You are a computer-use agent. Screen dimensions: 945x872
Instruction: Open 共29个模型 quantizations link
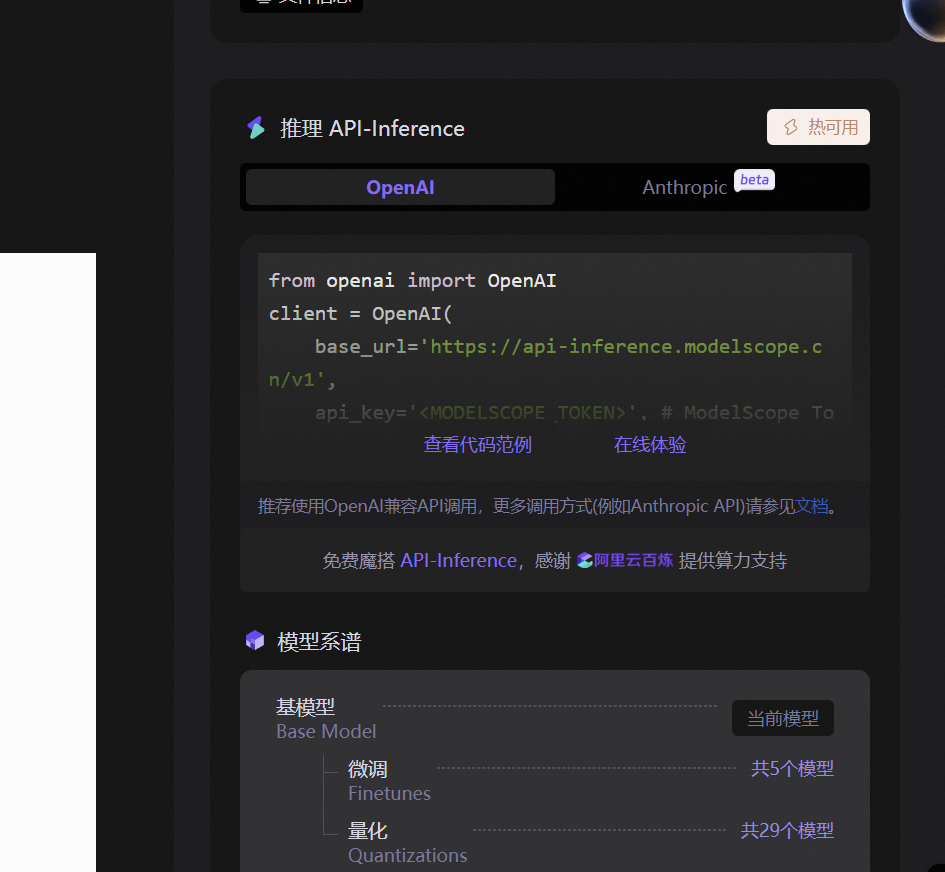click(x=787, y=831)
